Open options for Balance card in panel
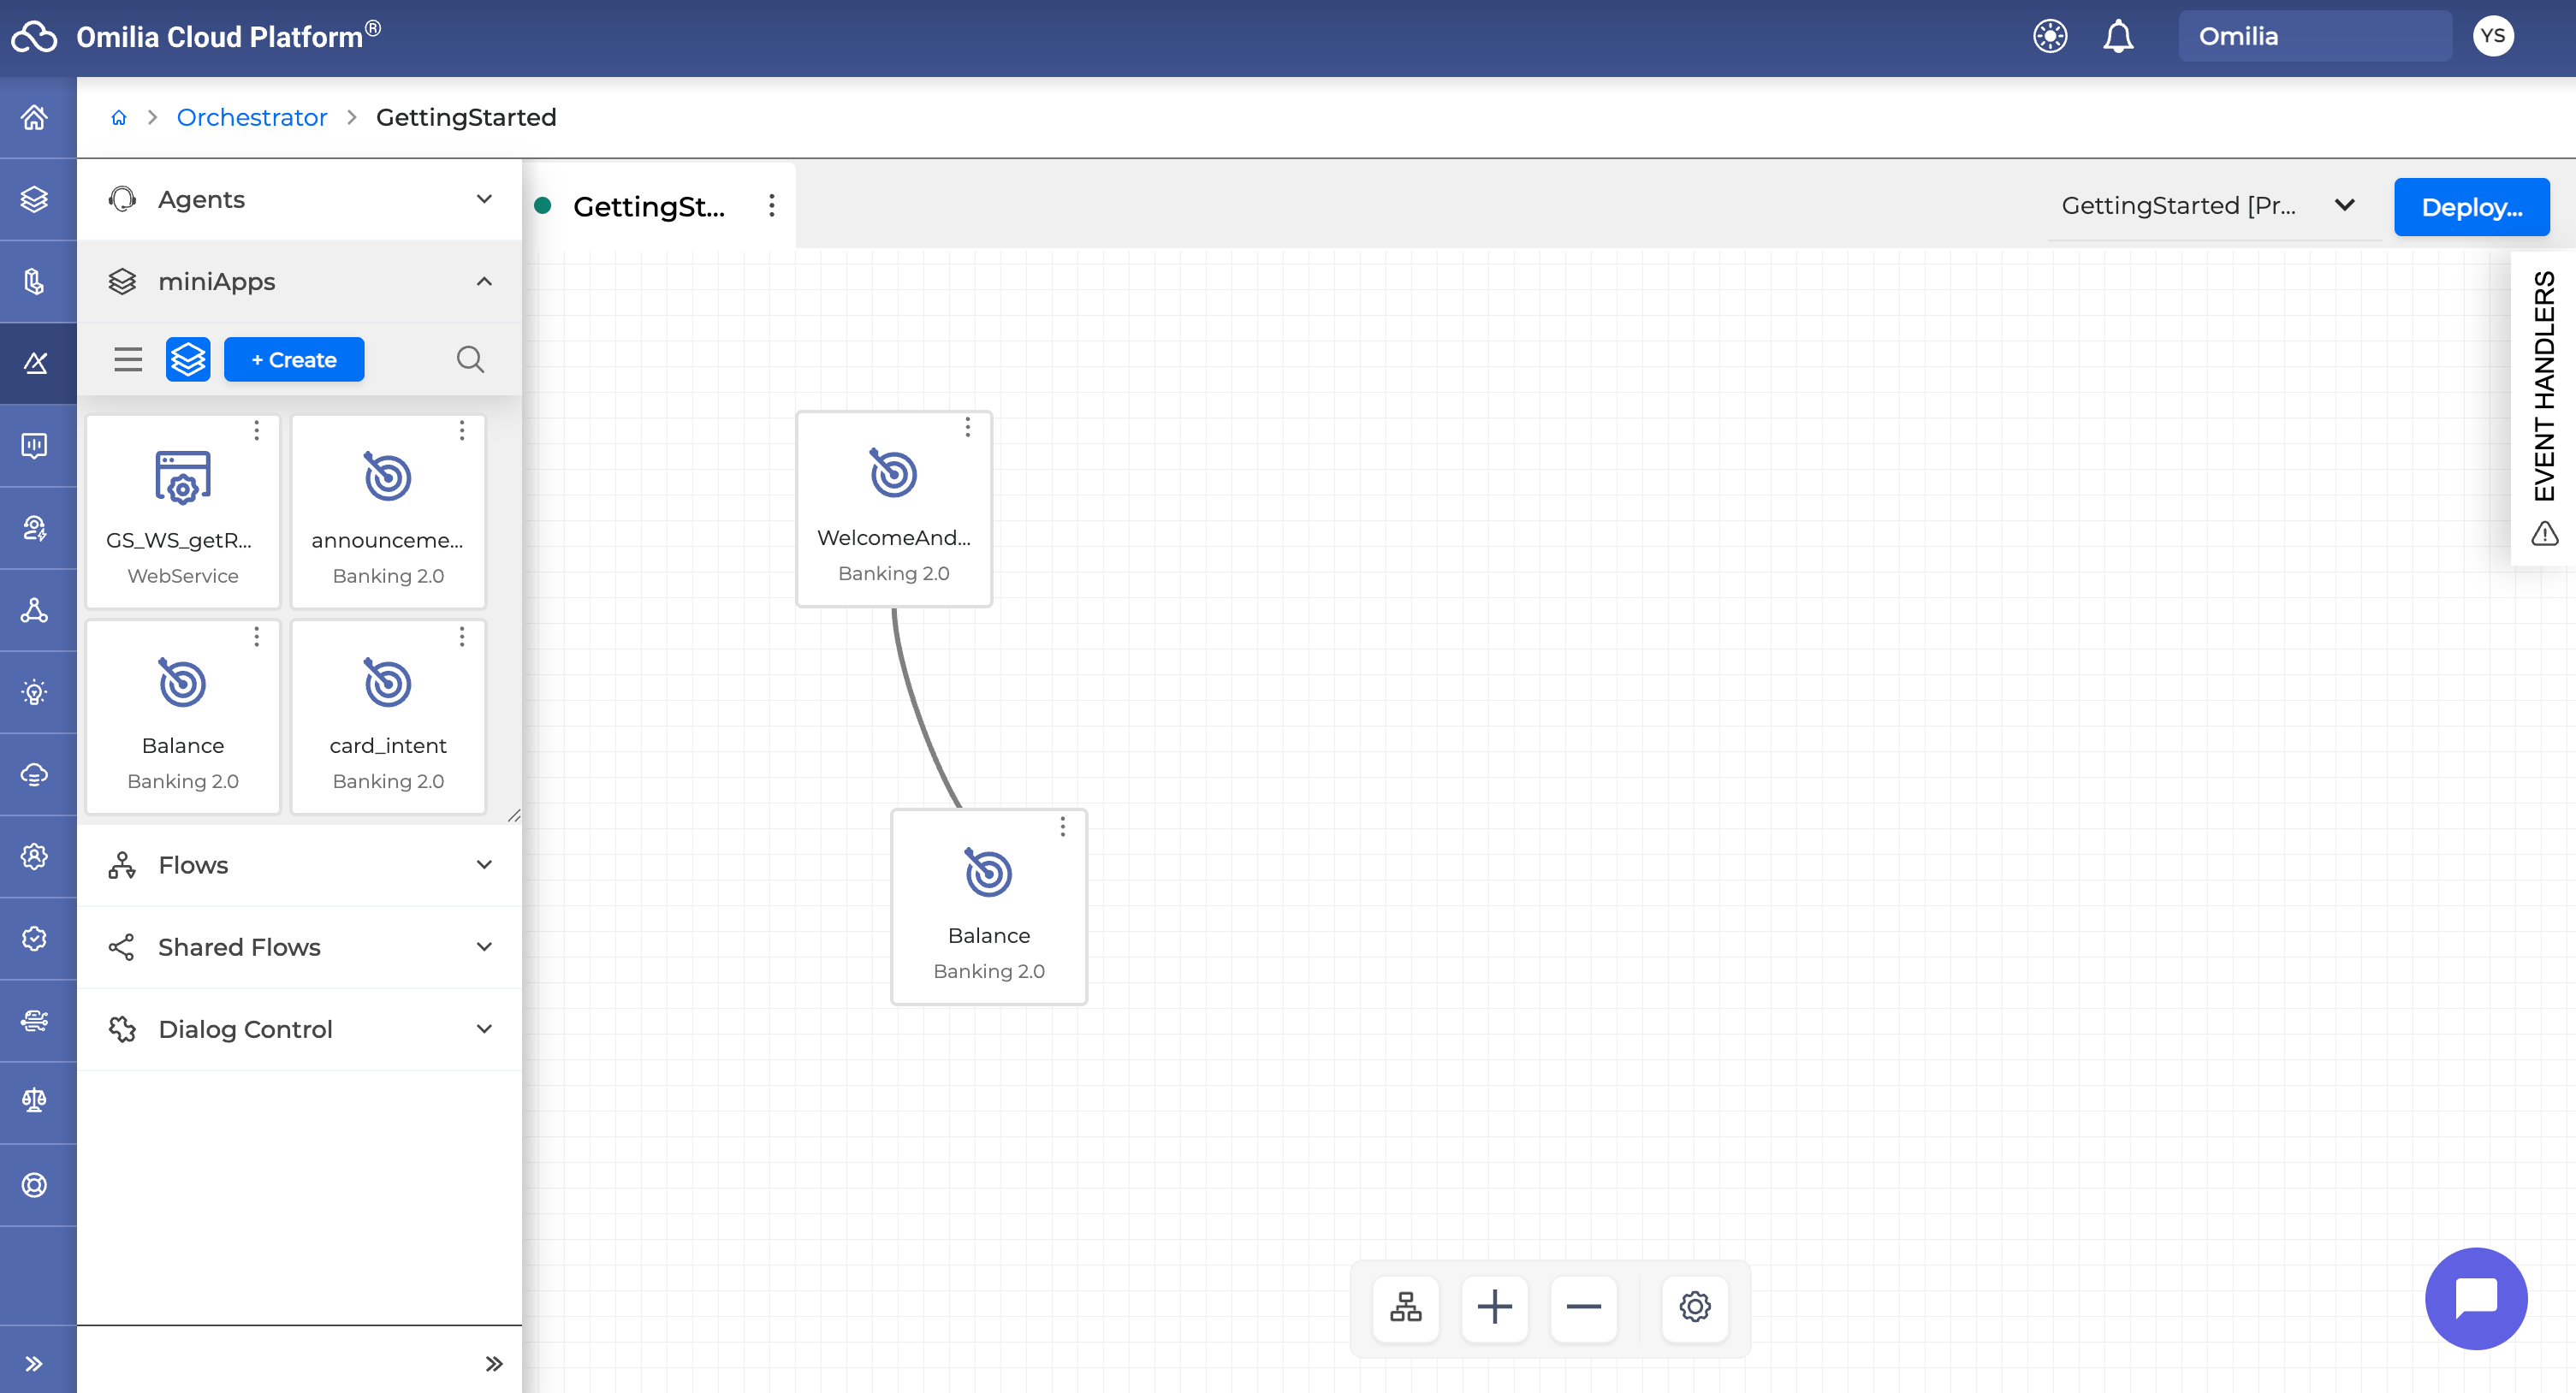Screen dimensions: 2576x1393 click(x=257, y=636)
